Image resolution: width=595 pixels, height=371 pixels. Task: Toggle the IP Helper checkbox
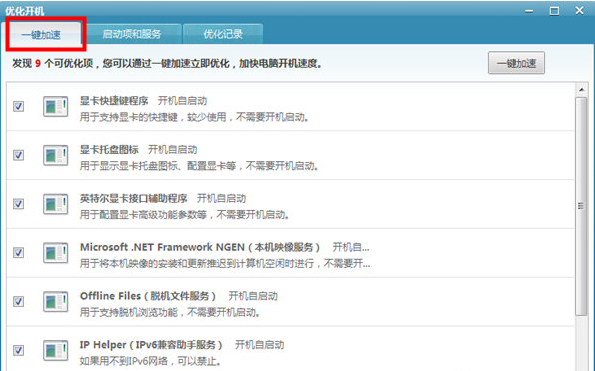tap(19, 350)
